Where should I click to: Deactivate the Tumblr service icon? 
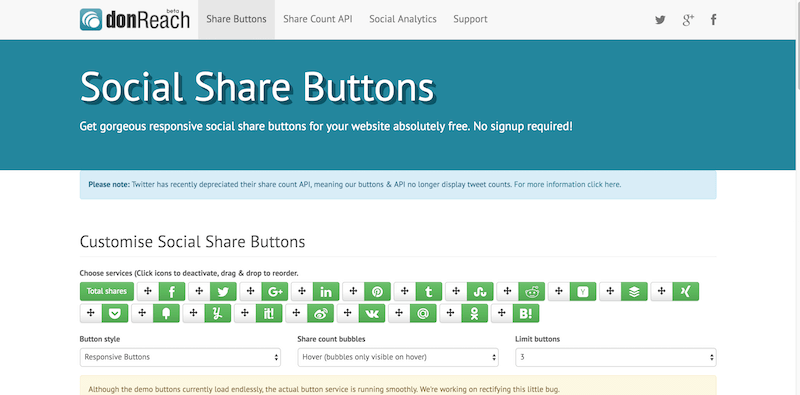429,291
